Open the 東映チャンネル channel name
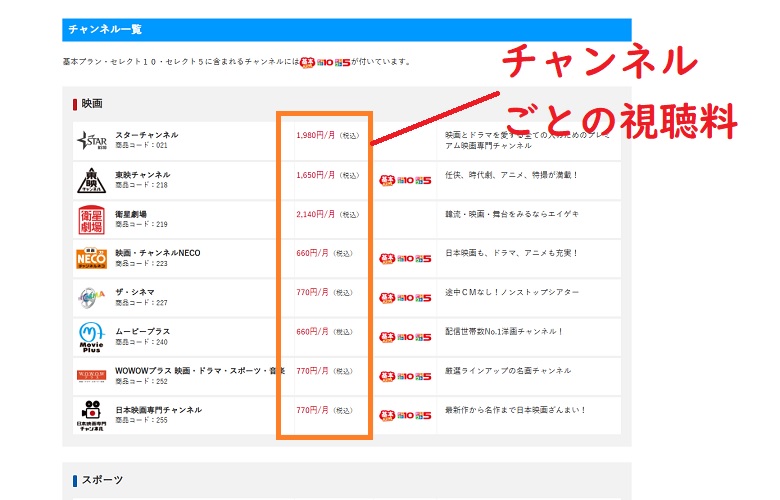 tap(143, 175)
